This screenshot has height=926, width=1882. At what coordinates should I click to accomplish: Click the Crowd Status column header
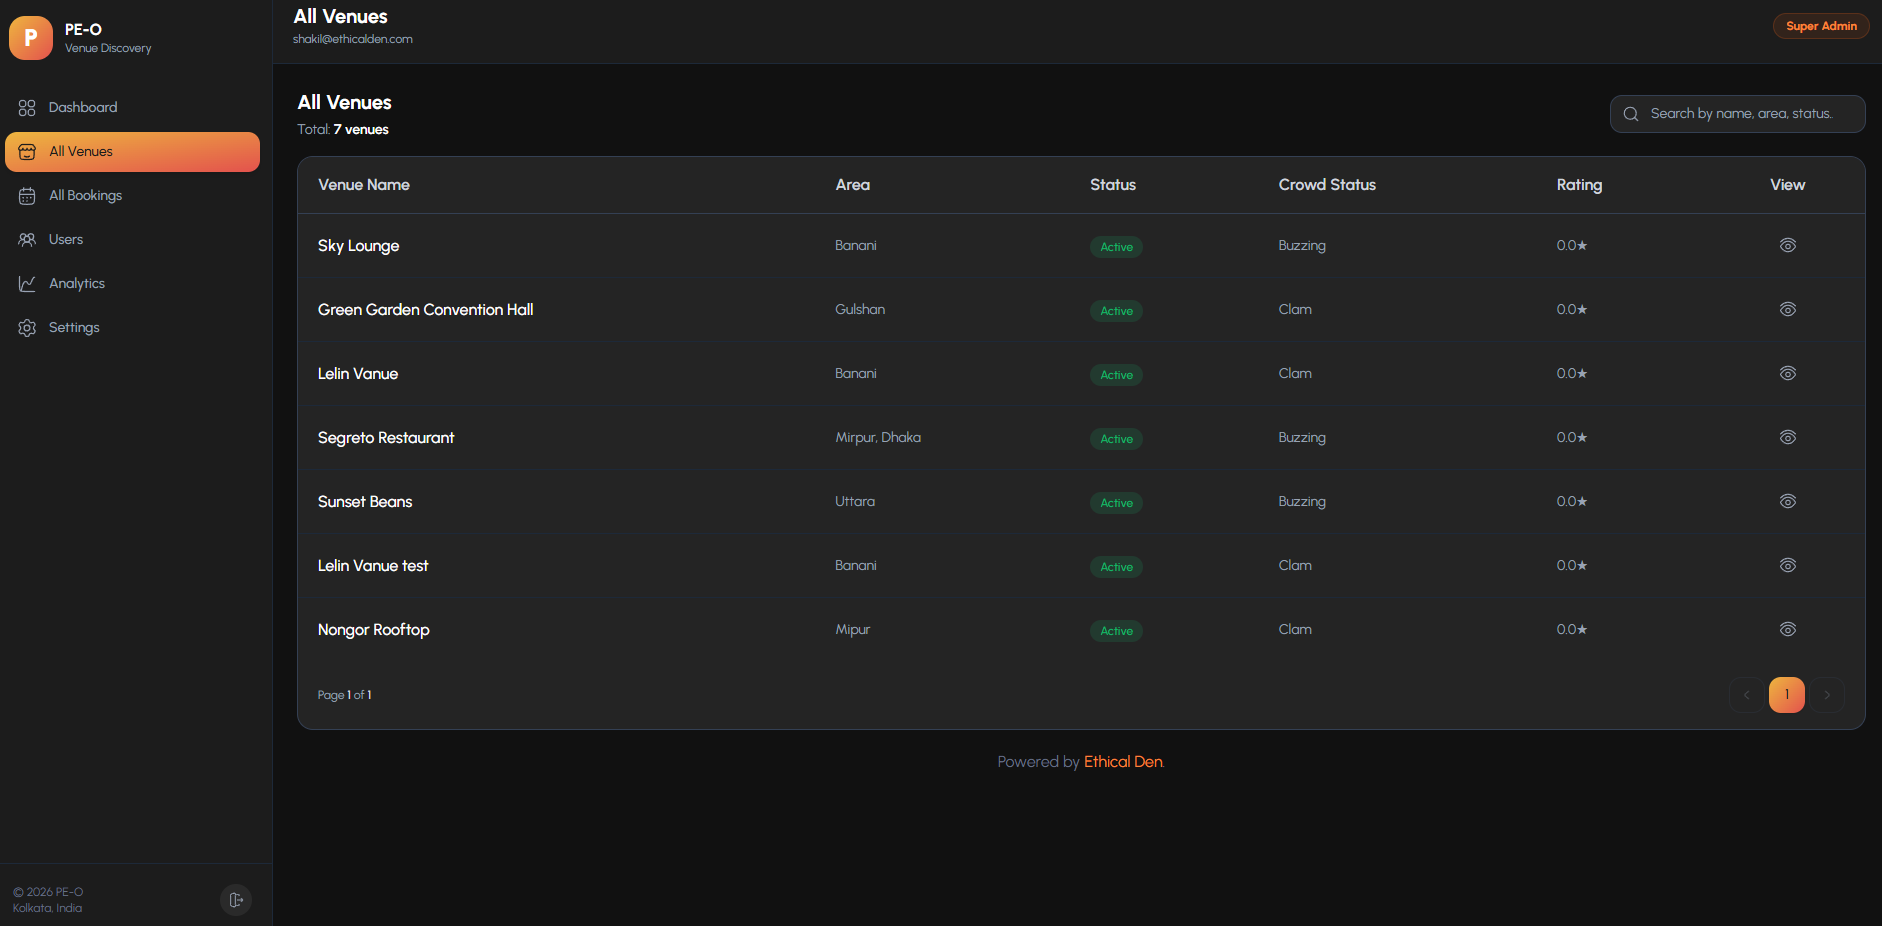(1327, 185)
